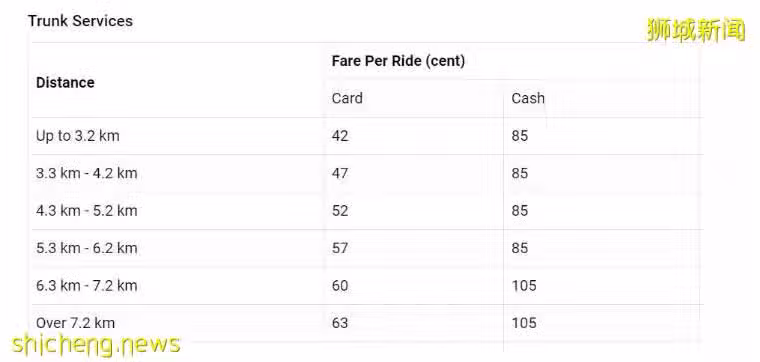760x362 pixels.
Task: Select the card fare value 52
Action: click(340, 211)
